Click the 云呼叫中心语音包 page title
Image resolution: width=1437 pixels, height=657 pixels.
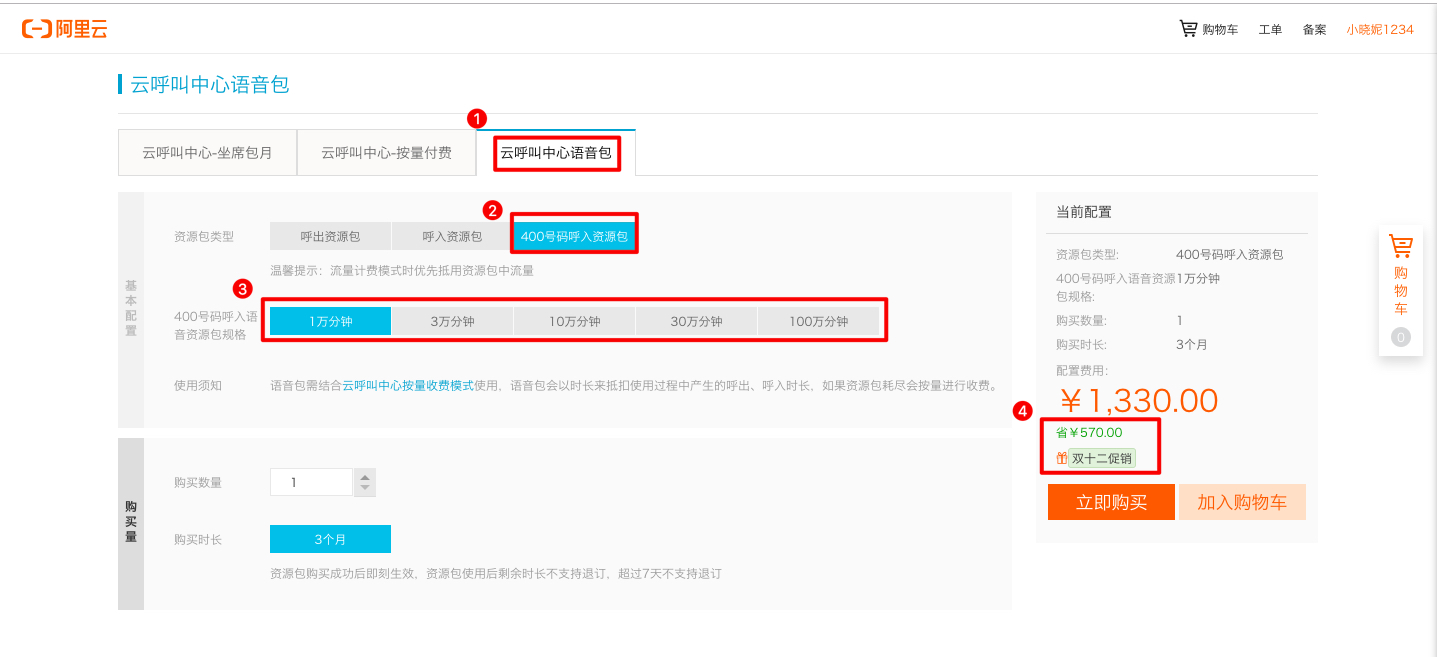point(210,84)
